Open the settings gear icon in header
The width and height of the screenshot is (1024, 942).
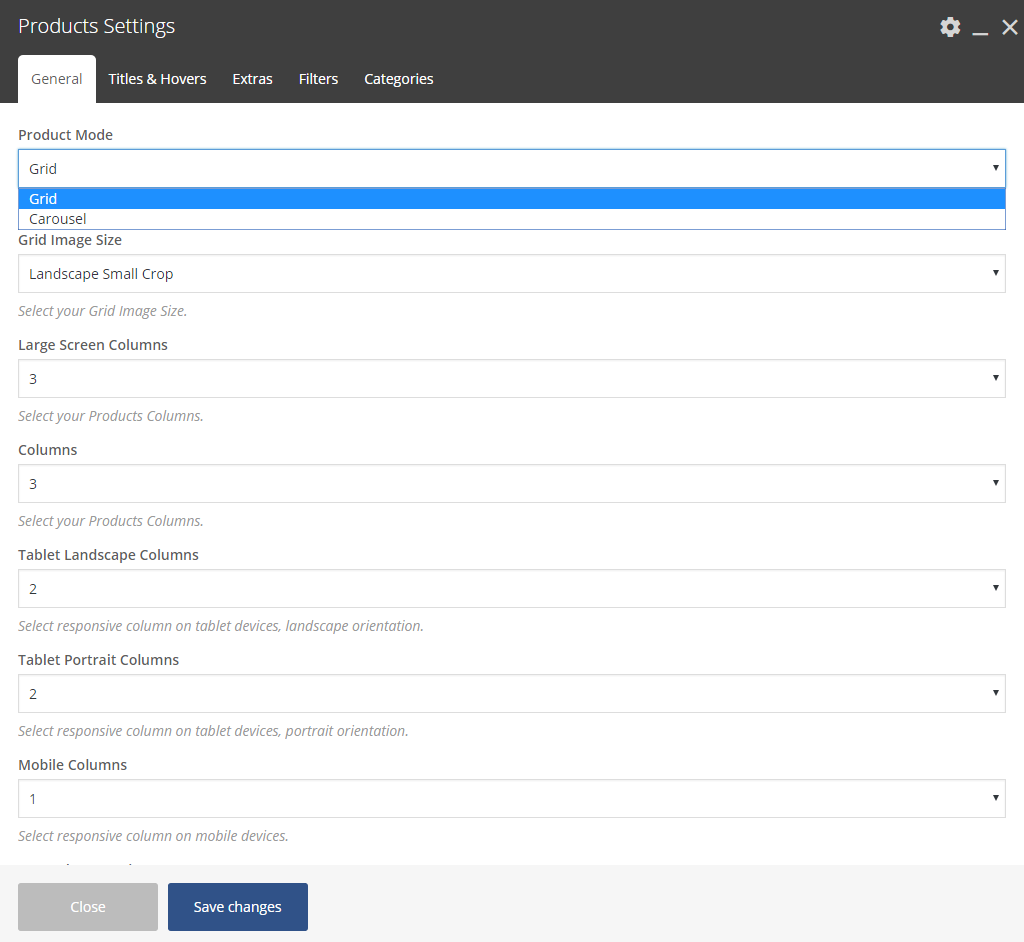(x=950, y=27)
